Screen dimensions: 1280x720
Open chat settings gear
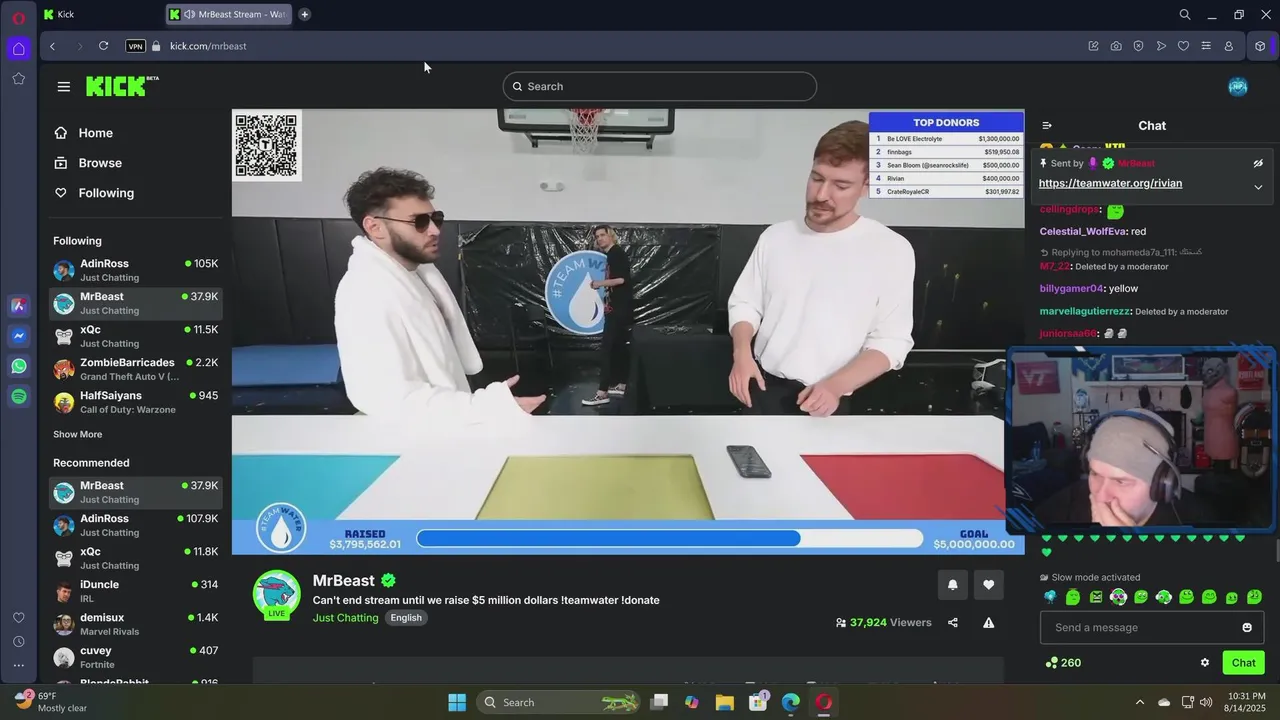[x=1205, y=662]
